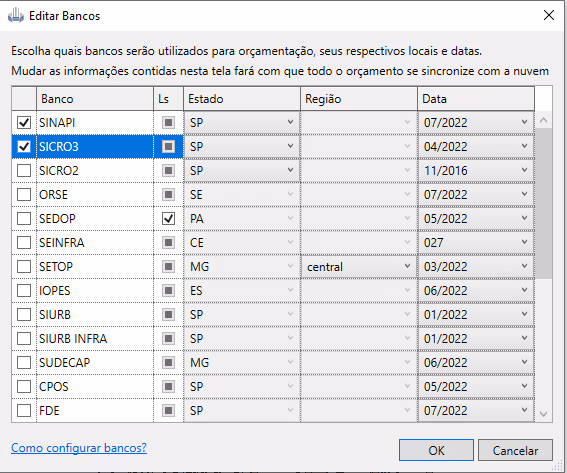Click the Editar Bancos window app icon
567x473 pixels.
click(16, 16)
